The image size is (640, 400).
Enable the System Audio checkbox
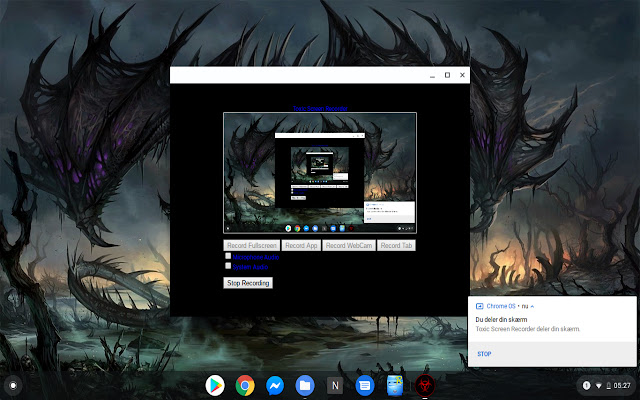click(x=228, y=266)
